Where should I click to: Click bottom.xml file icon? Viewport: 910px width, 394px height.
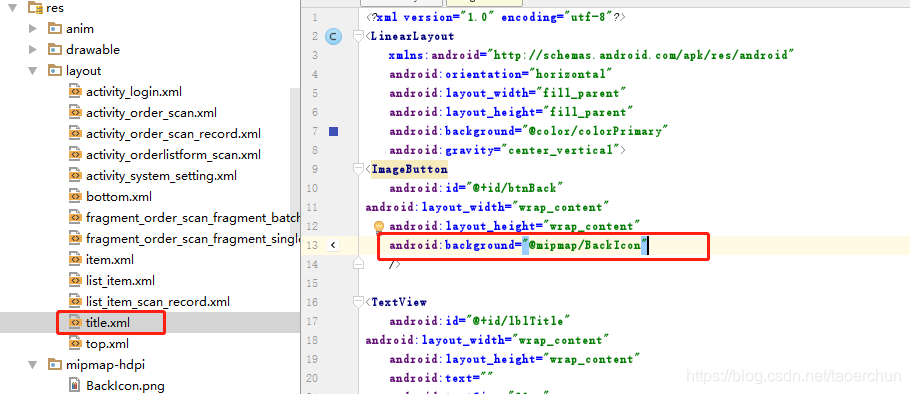75,197
